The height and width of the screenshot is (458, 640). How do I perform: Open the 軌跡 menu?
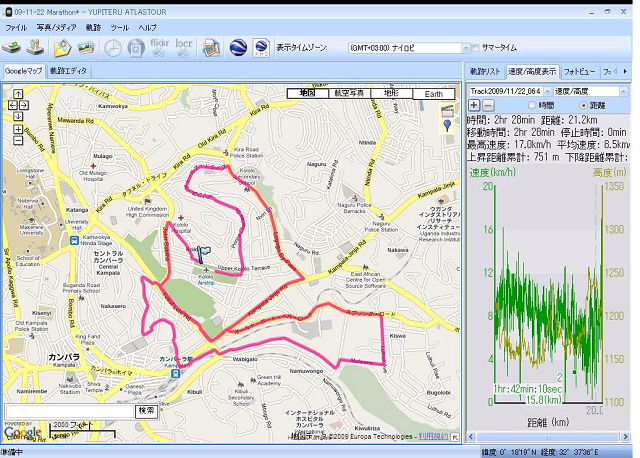coord(93,28)
